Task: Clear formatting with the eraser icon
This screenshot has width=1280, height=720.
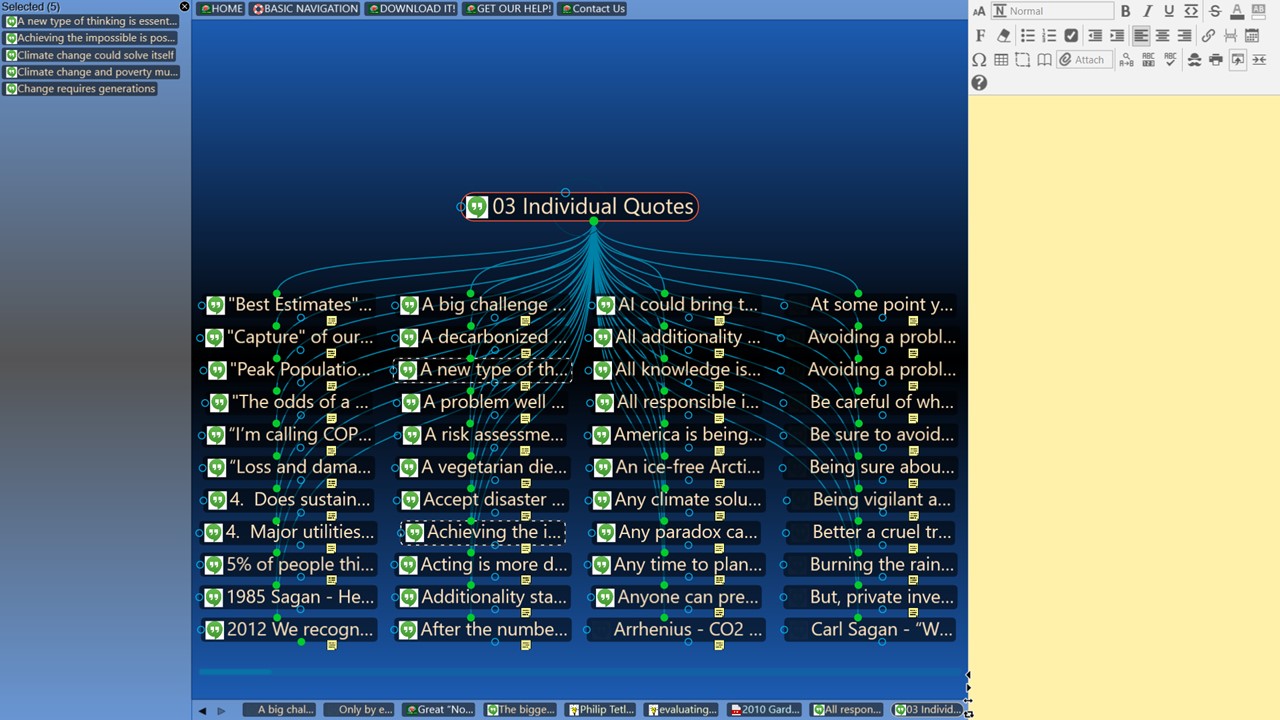Action: 1003,35
